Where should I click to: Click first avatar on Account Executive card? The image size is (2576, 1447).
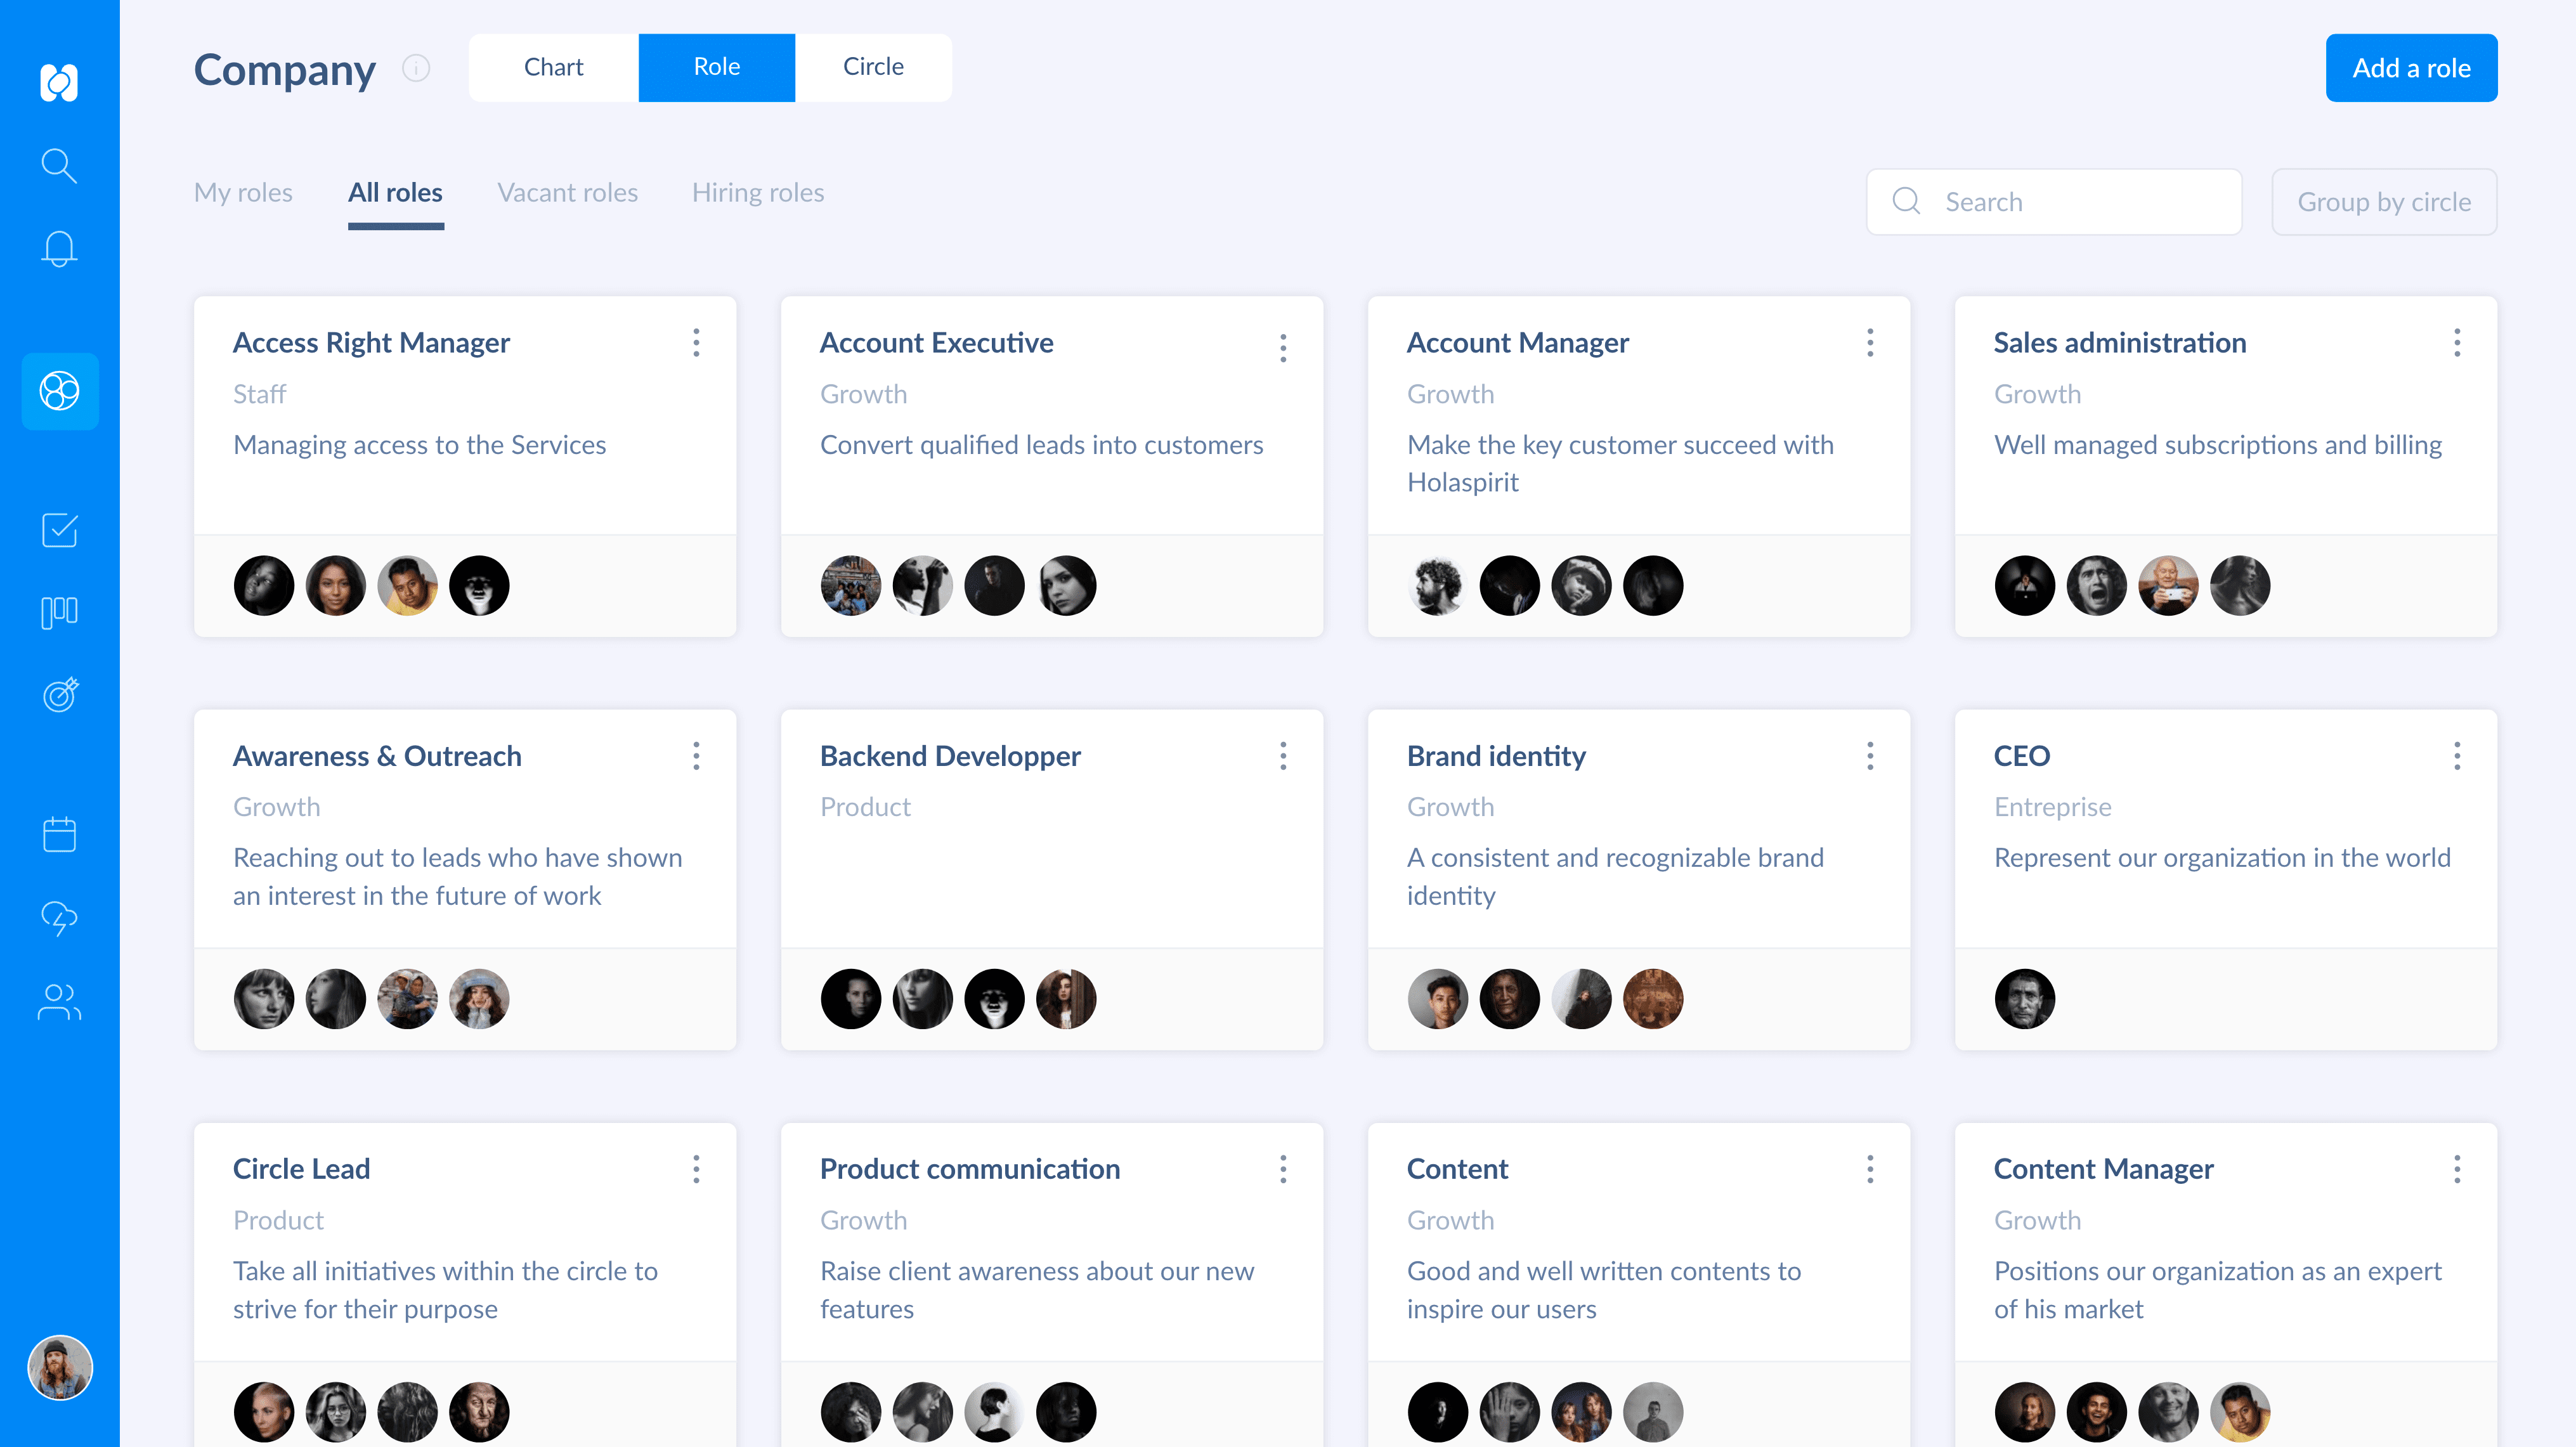[851, 585]
